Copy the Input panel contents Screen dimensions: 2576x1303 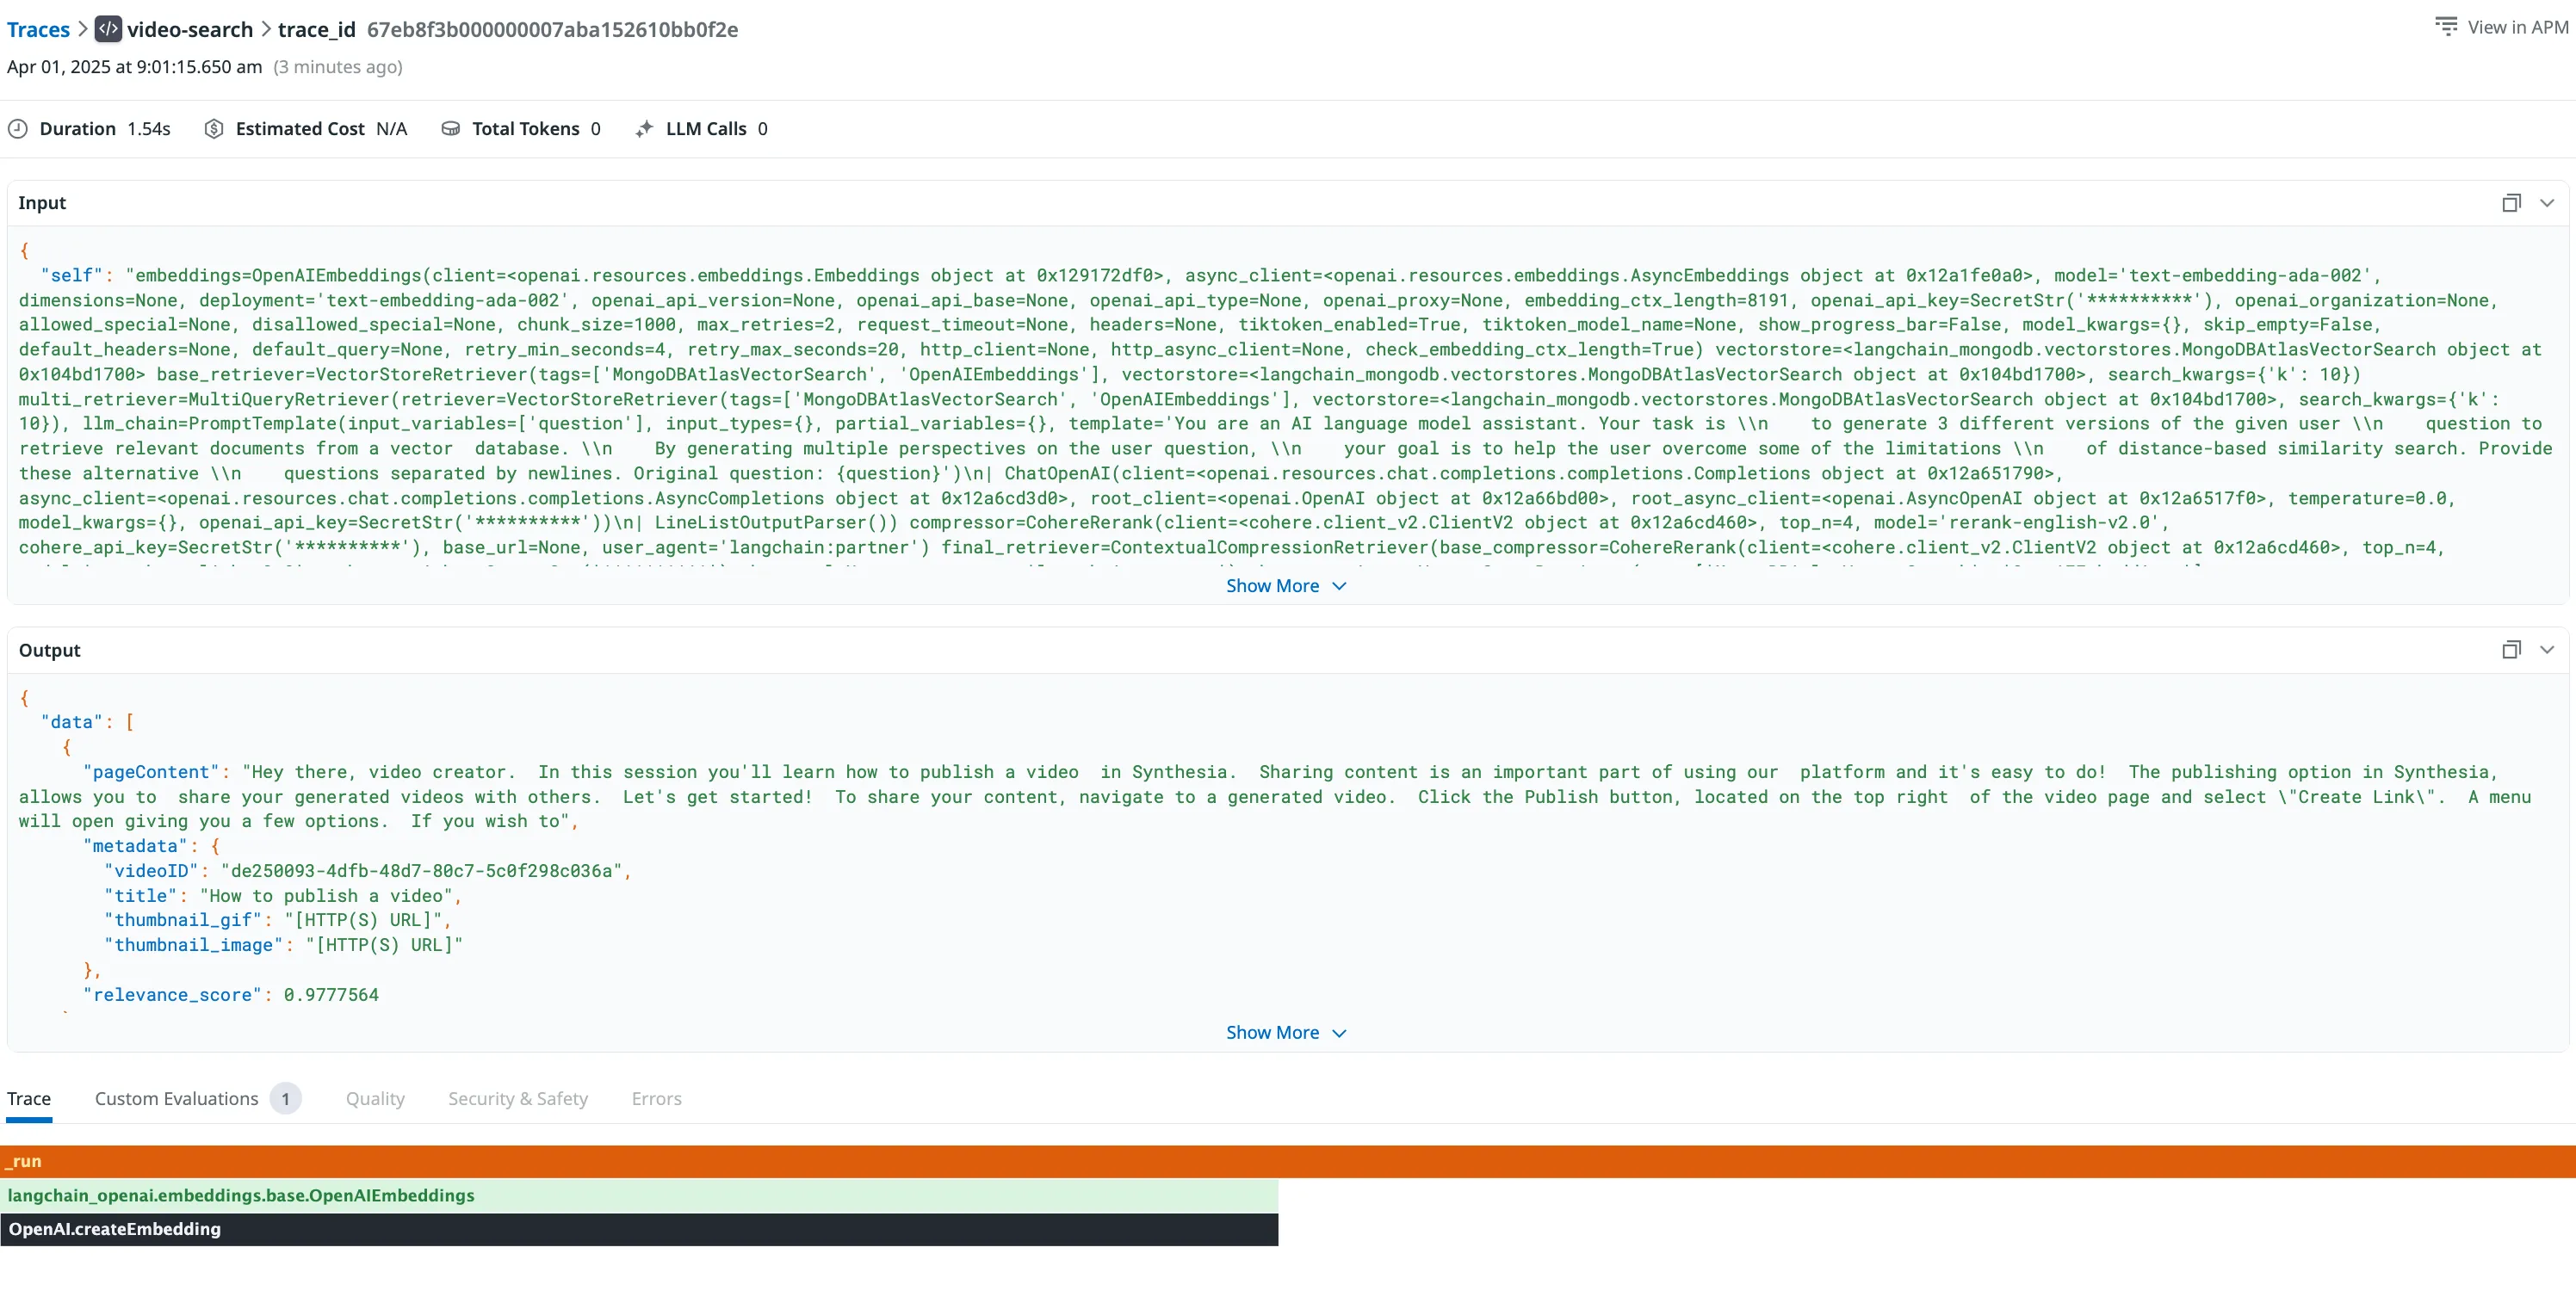click(2511, 203)
